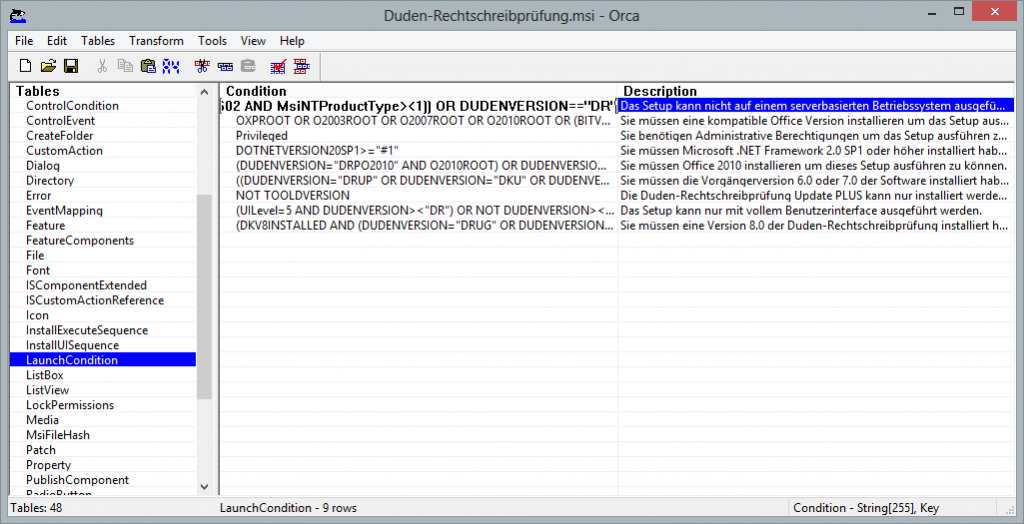Click the red table relationships toolbar icon
The image size is (1024, 524).
pos(301,66)
